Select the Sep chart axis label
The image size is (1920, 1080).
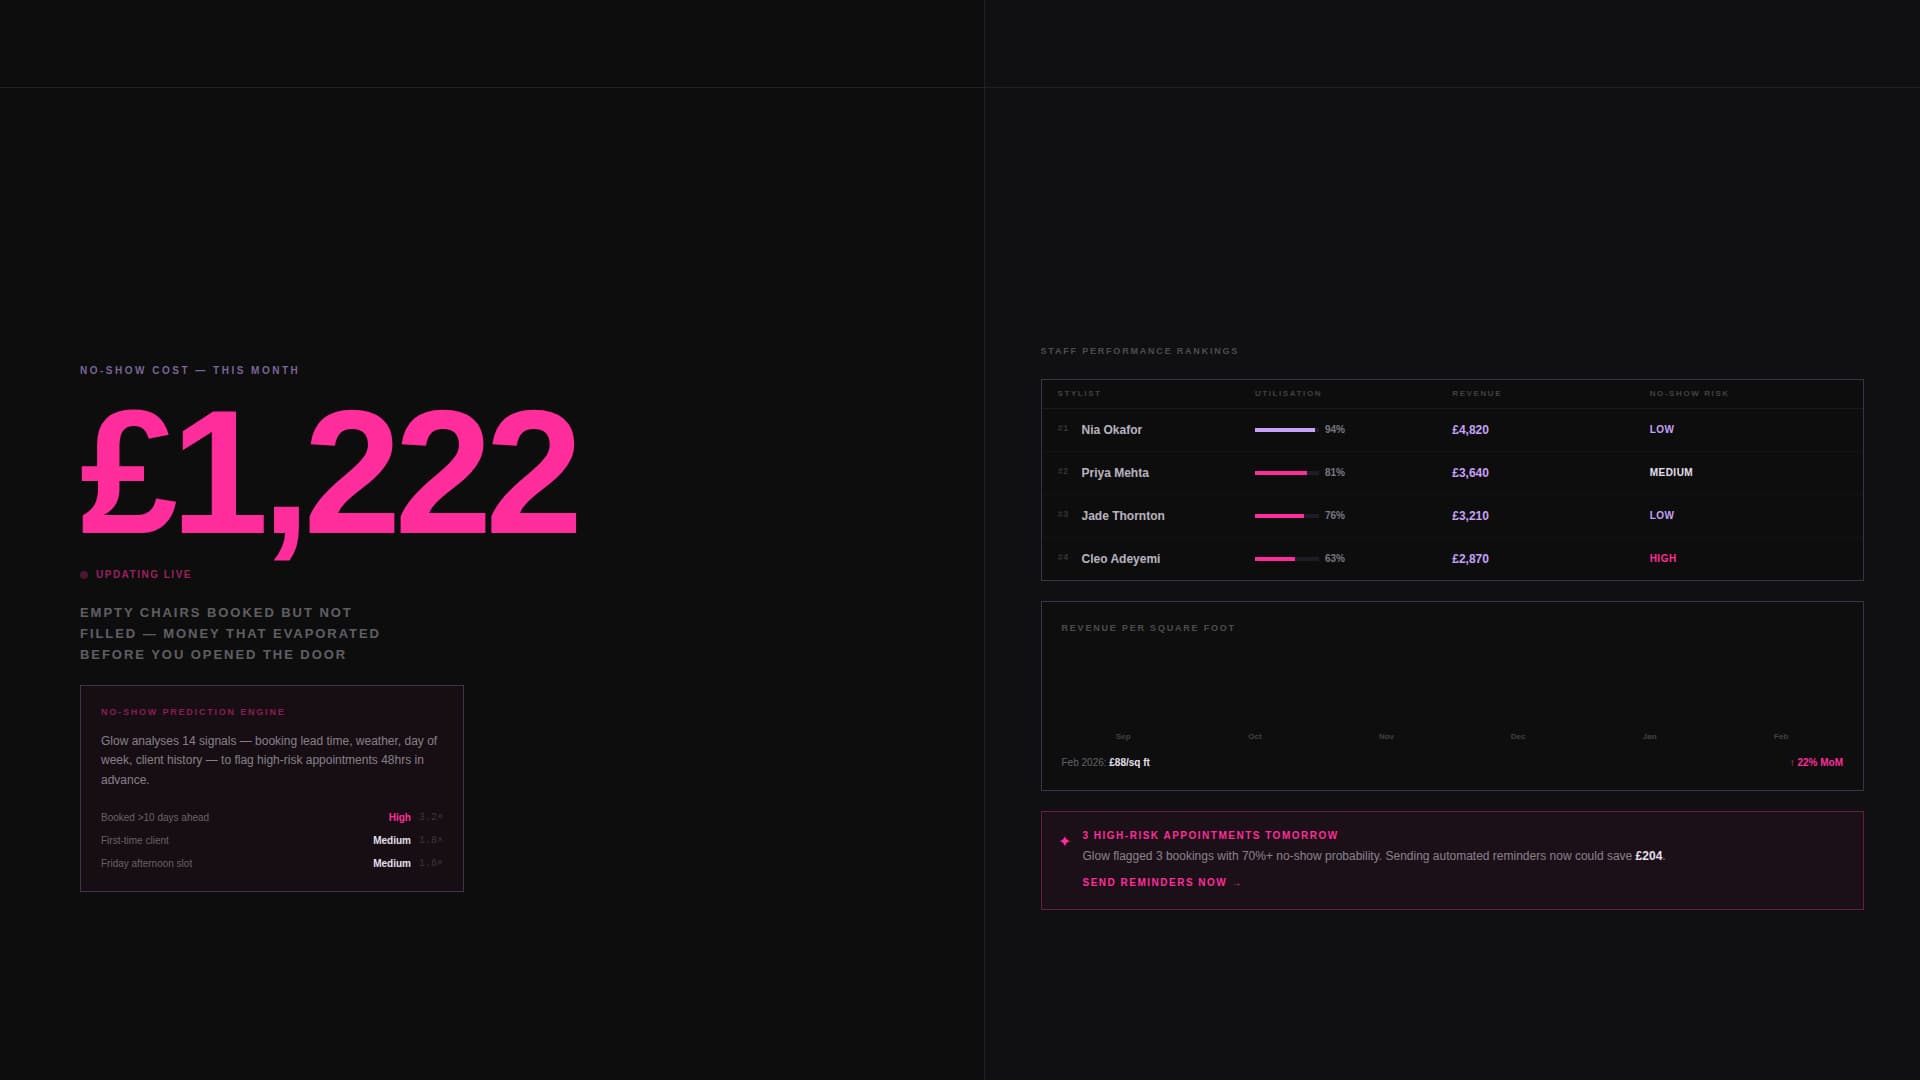[x=1123, y=737]
